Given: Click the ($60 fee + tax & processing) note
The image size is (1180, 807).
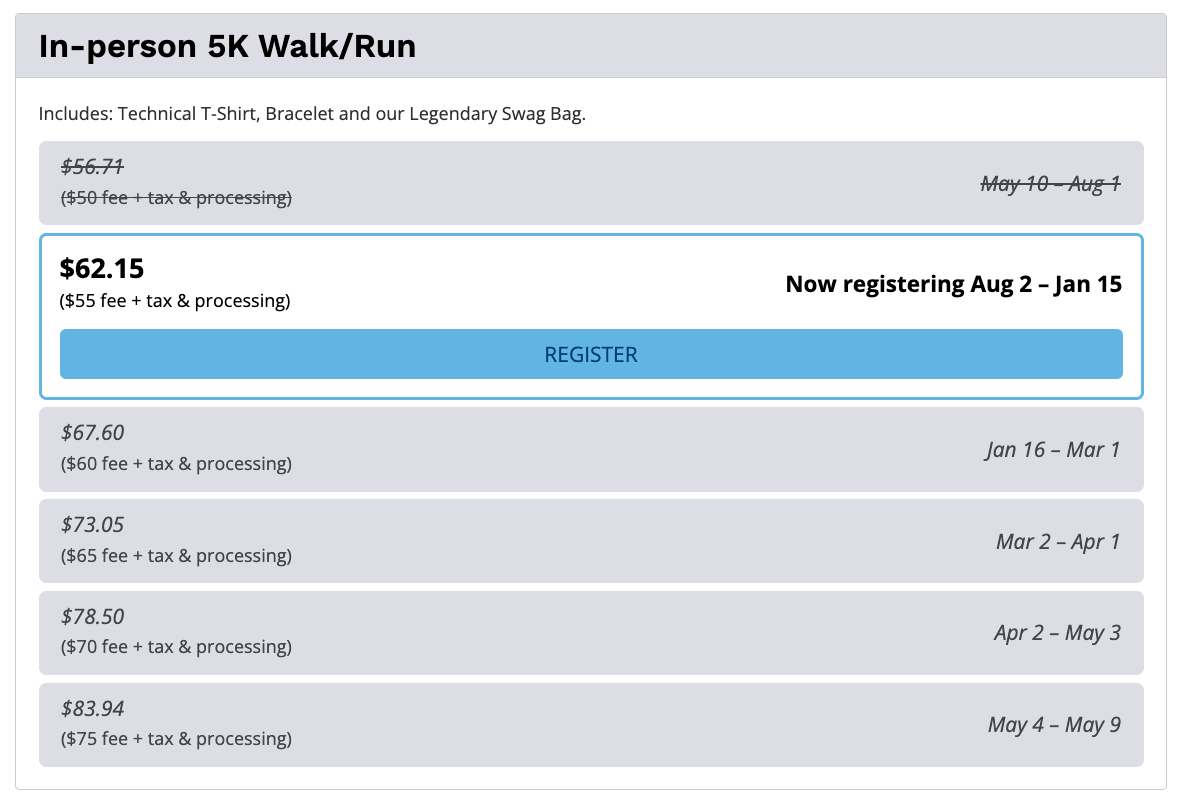Looking at the screenshot, I should point(176,463).
